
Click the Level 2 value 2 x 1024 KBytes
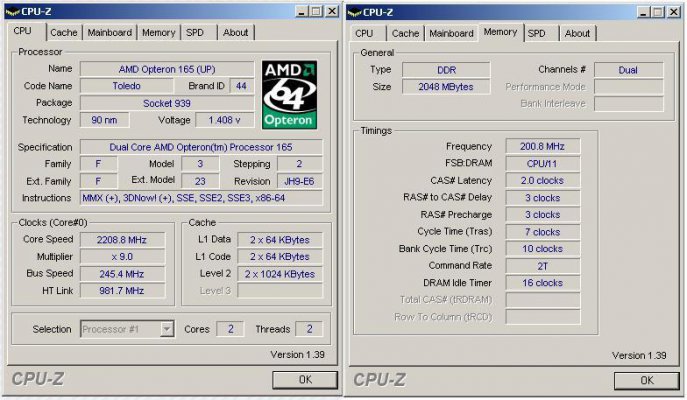280,274
